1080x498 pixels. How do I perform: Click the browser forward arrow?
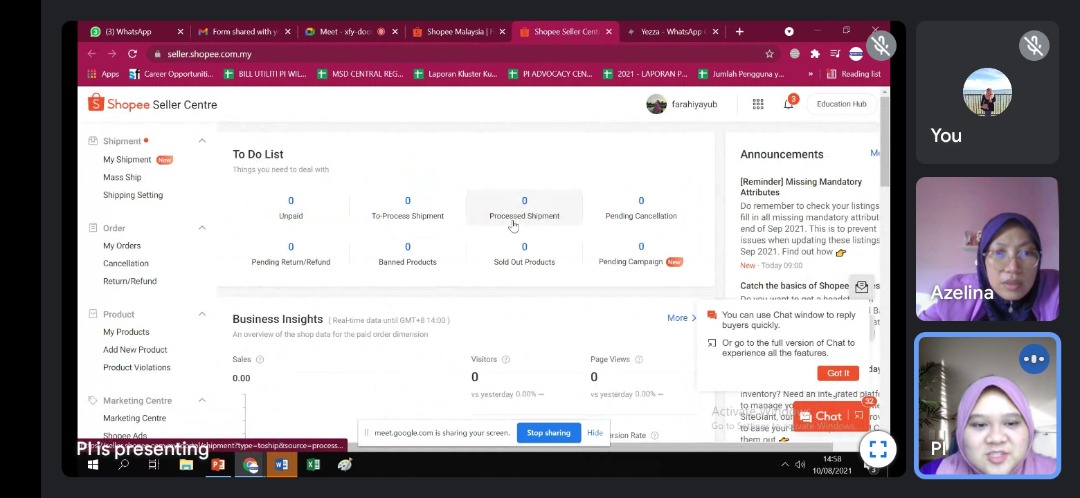(x=112, y=54)
